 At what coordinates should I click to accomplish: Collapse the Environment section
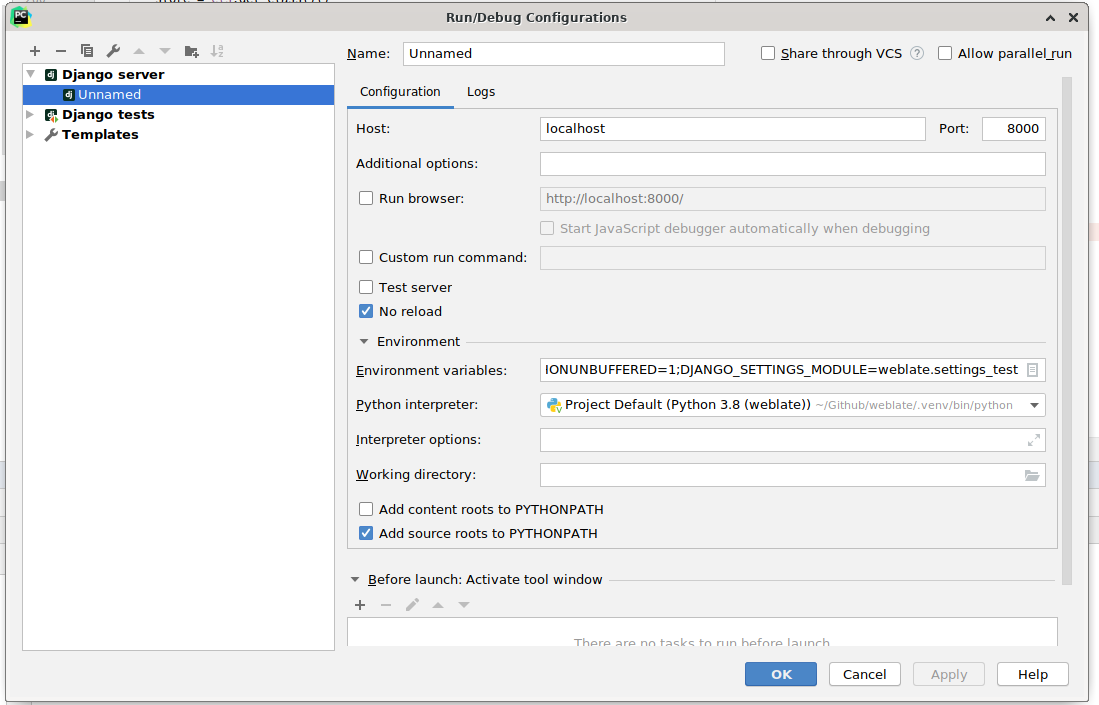coord(364,341)
